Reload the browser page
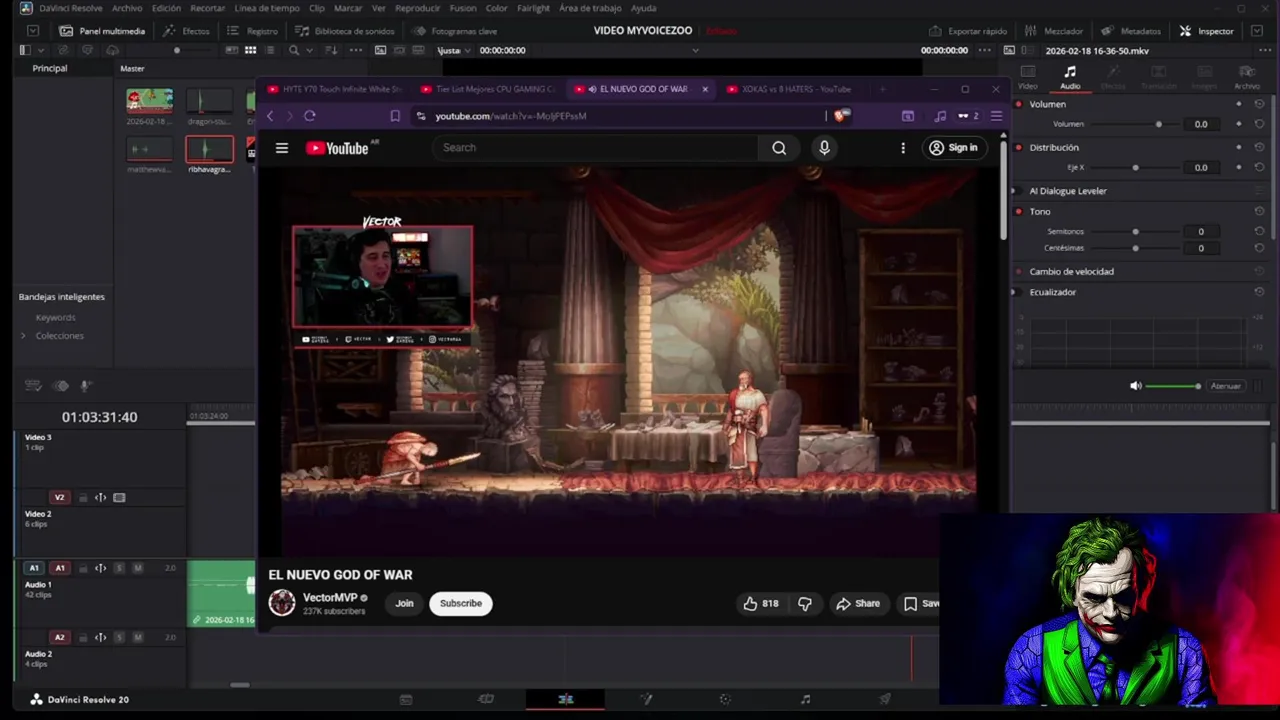 pyautogui.click(x=309, y=116)
